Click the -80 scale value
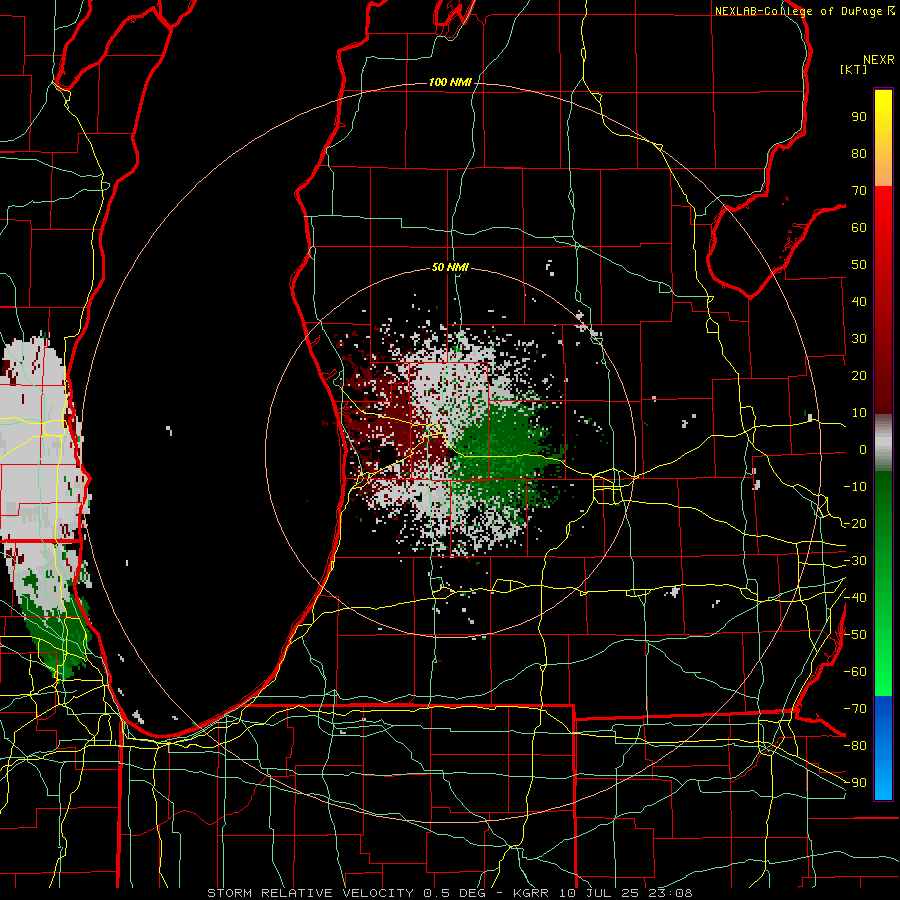The image size is (900, 900). click(855, 746)
